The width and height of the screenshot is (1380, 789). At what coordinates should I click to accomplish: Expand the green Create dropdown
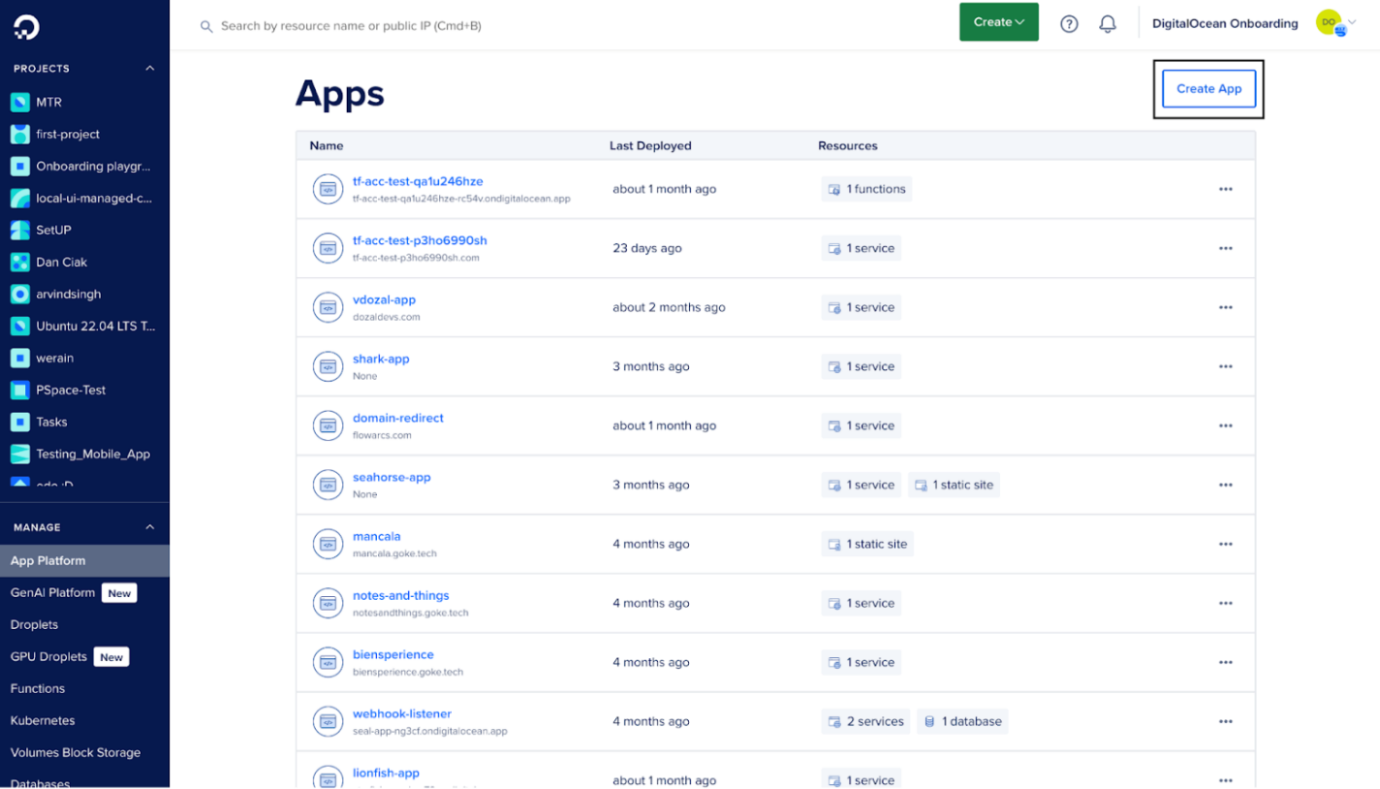998,22
